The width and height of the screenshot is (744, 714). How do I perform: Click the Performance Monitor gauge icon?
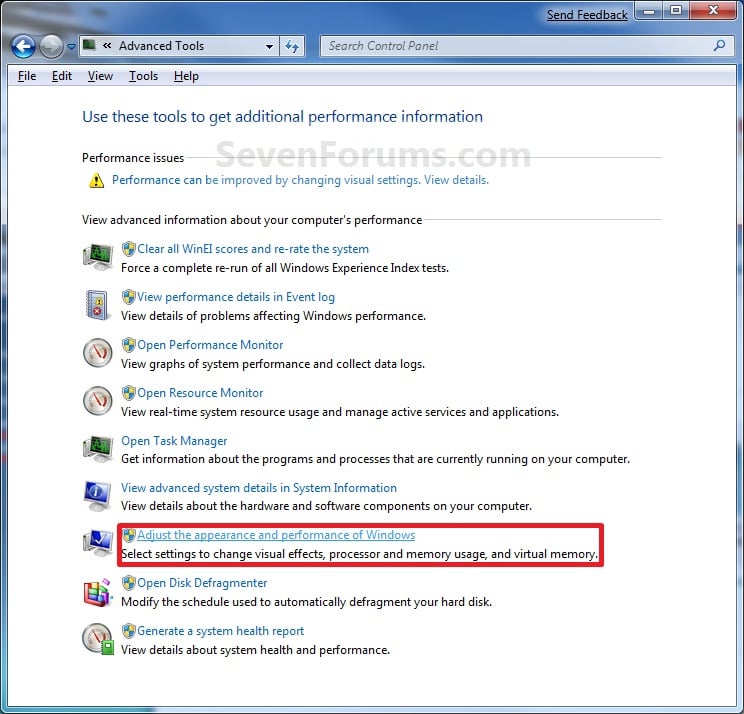pos(98,352)
